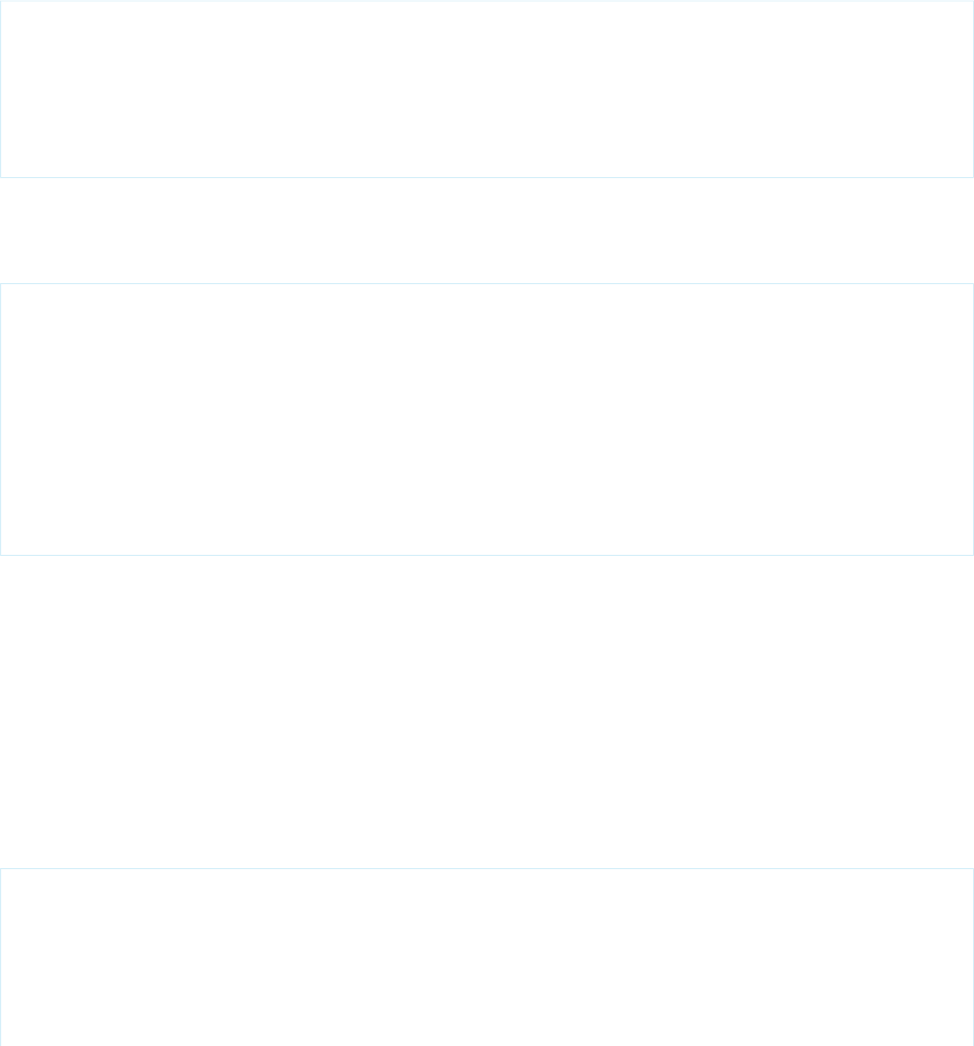
Task: Click the top-left corner of the second panel
Action: point(1,284)
